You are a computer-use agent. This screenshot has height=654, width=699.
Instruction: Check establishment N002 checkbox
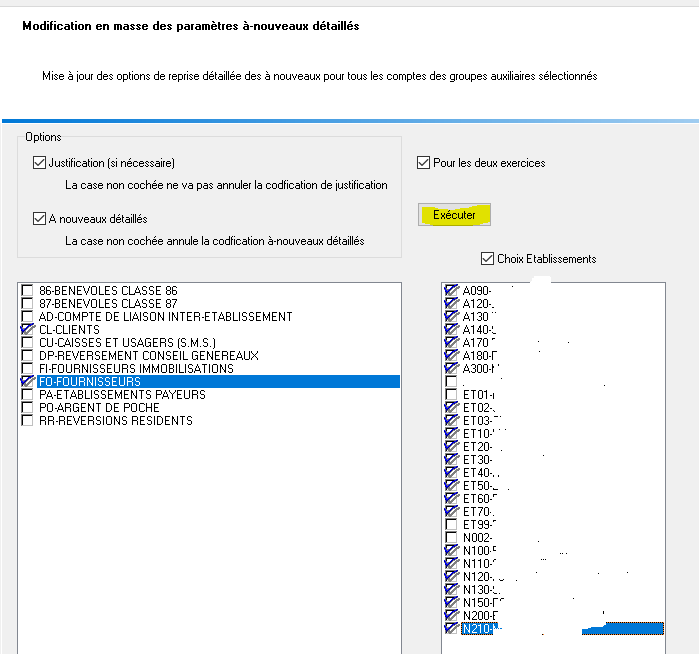pyautogui.click(x=451, y=538)
